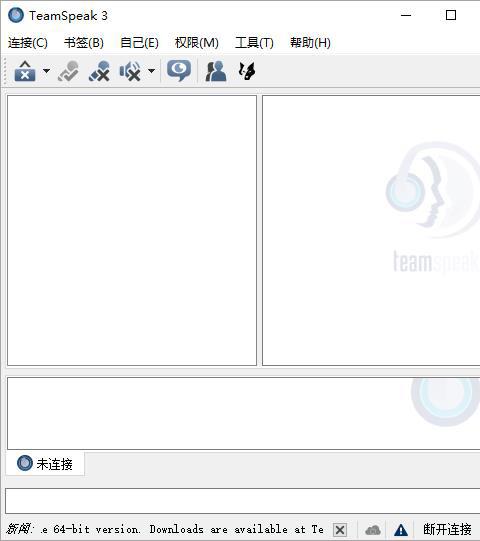Select the 未连接 server tab
Image resolution: width=480 pixels, height=541 pixels.
45,463
